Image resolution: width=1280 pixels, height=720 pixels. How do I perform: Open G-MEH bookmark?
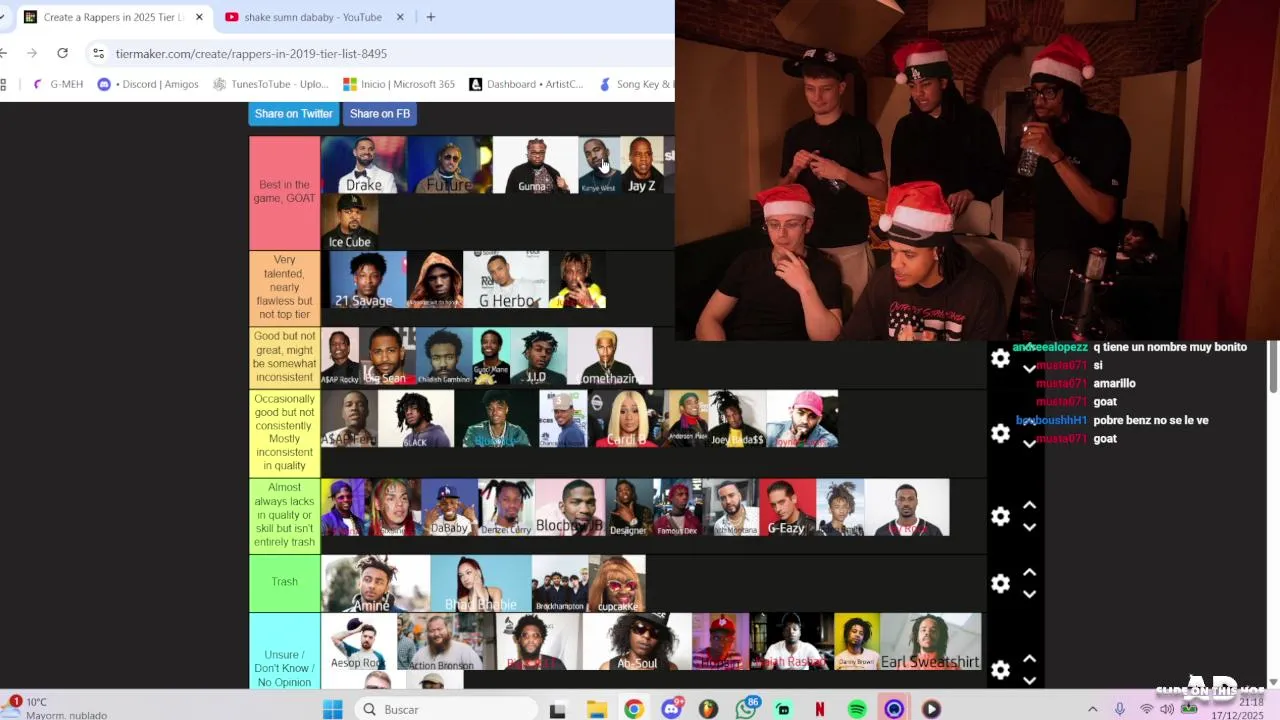[x=58, y=84]
